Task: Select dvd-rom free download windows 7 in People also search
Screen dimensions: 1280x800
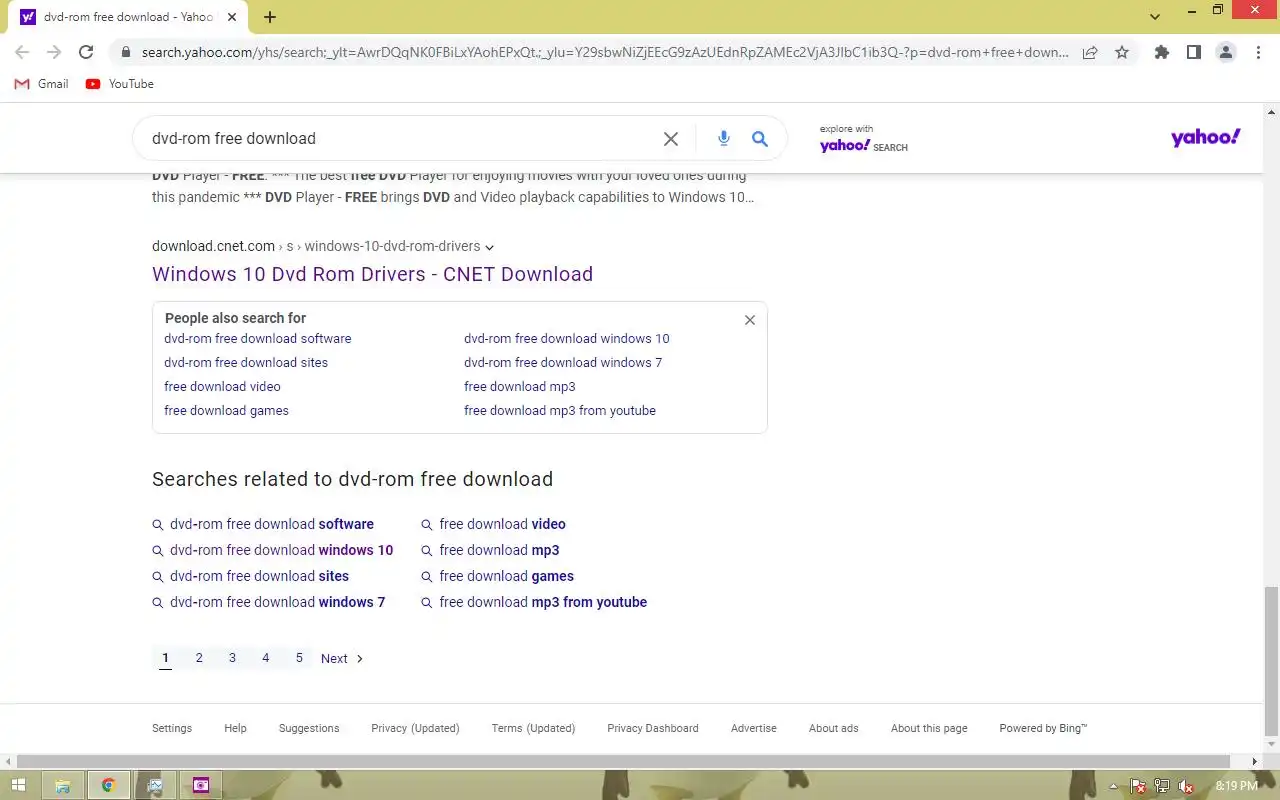Action: (563, 363)
